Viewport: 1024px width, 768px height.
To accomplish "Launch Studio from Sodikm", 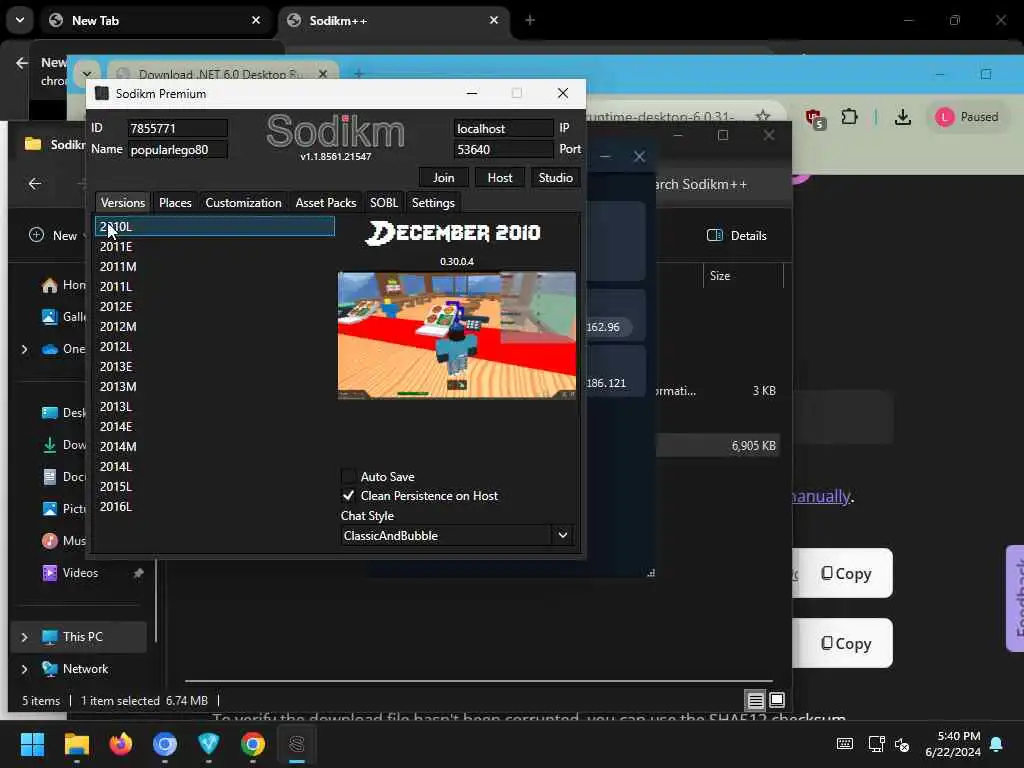I will (x=555, y=178).
